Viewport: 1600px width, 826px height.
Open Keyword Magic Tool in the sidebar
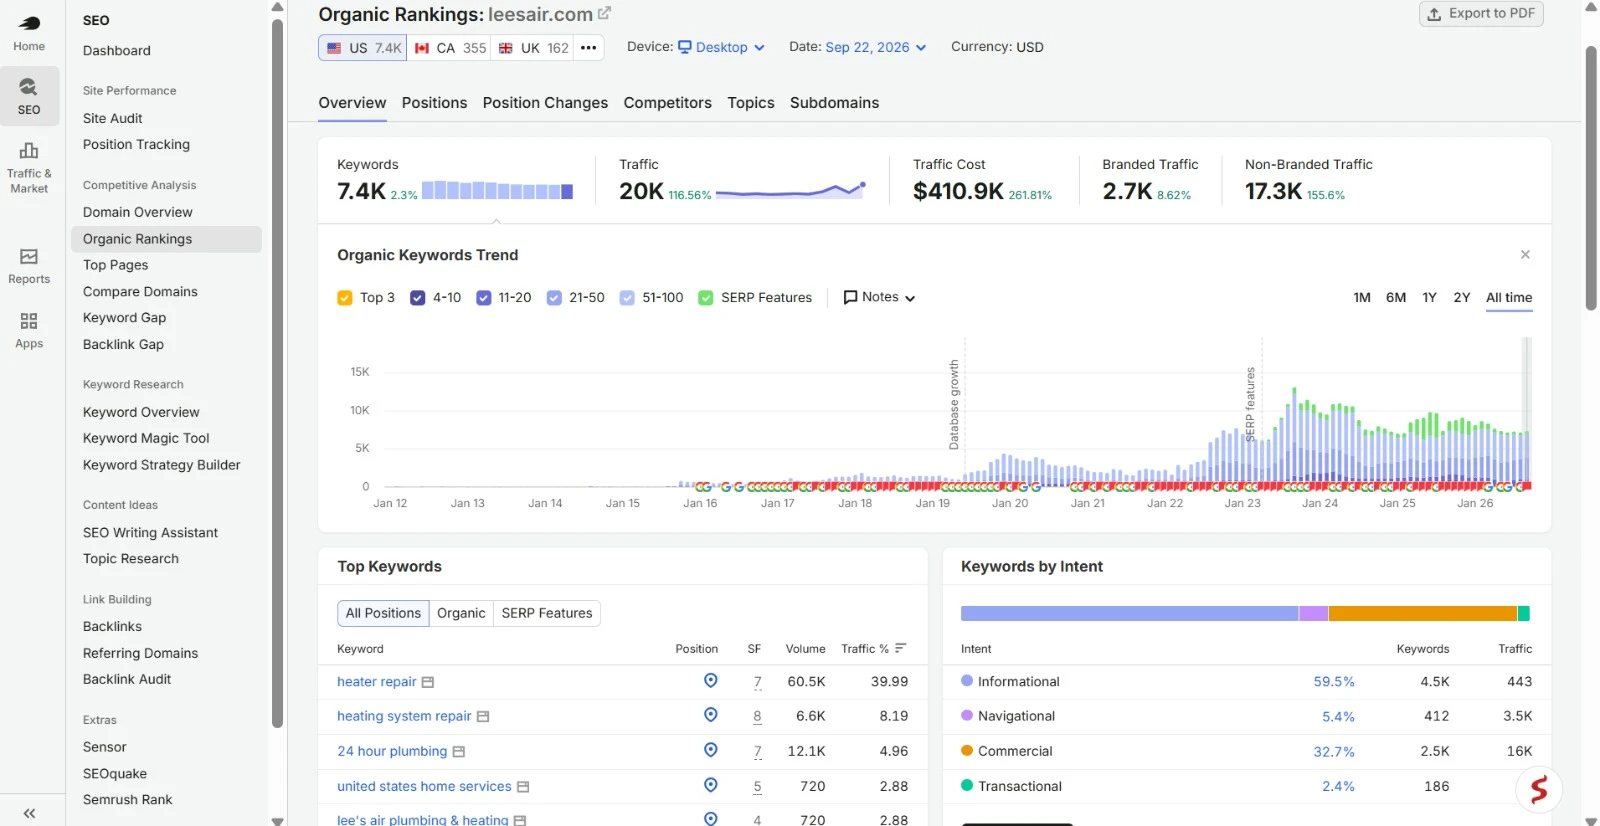[x=146, y=438]
